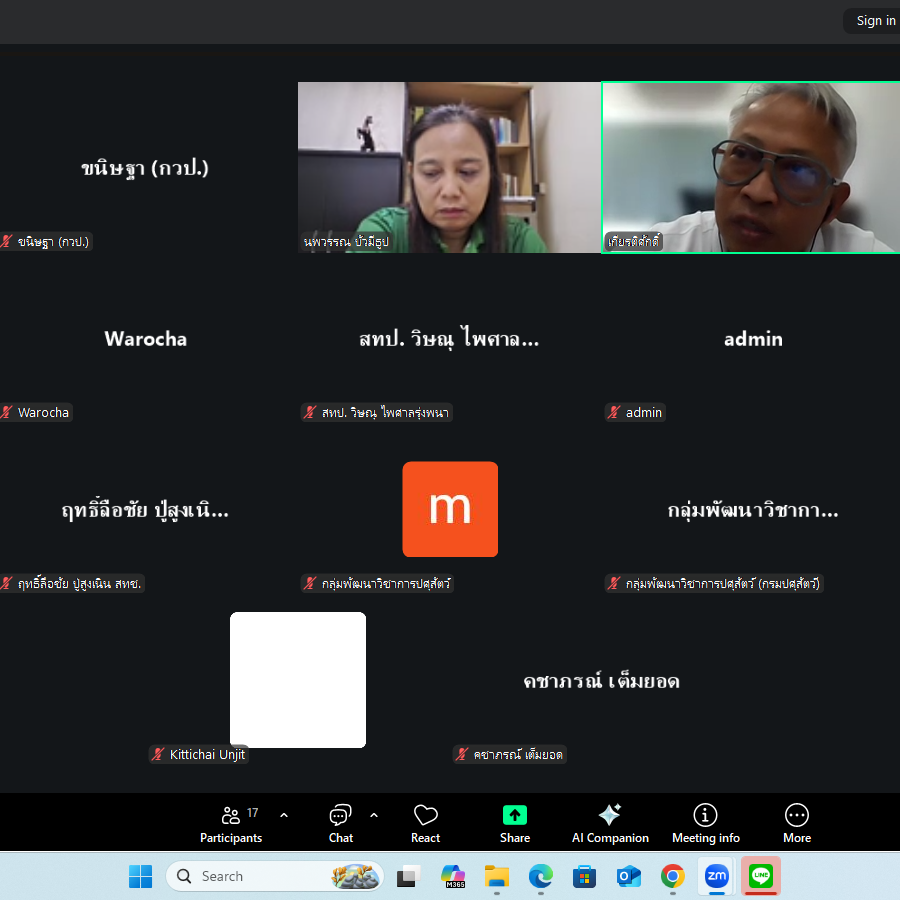Click the Sign in button
The height and width of the screenshot is (900, 900).
[874, 21]
